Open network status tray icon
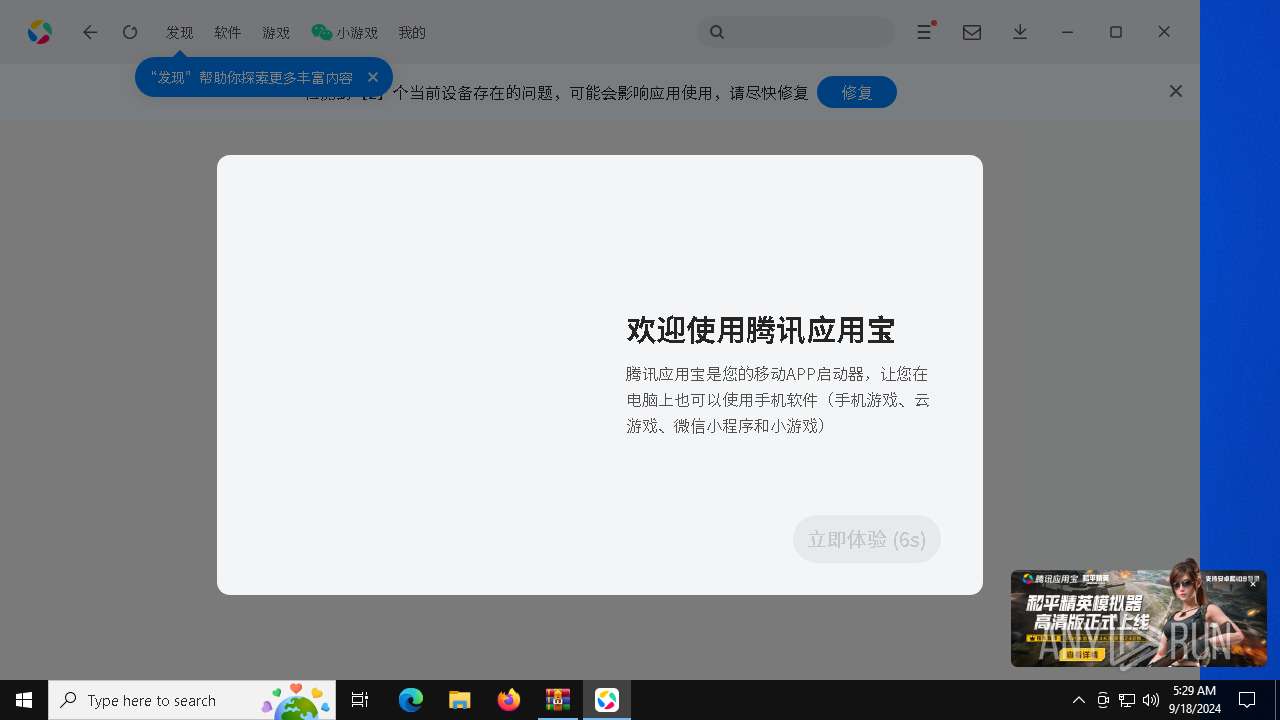The width and height of the screenshot is (1280, 720). (x=1127, y=700)
